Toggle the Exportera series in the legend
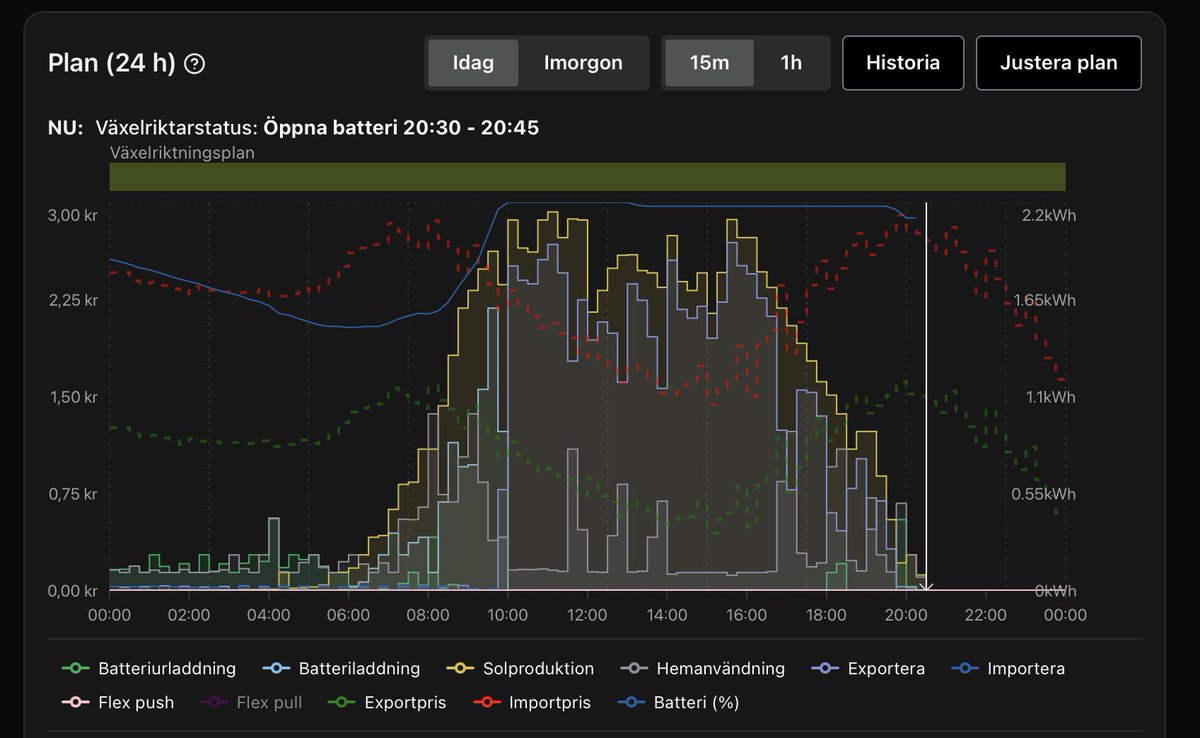This screenshot has width=1200, height=738. [x=868, y=669]
